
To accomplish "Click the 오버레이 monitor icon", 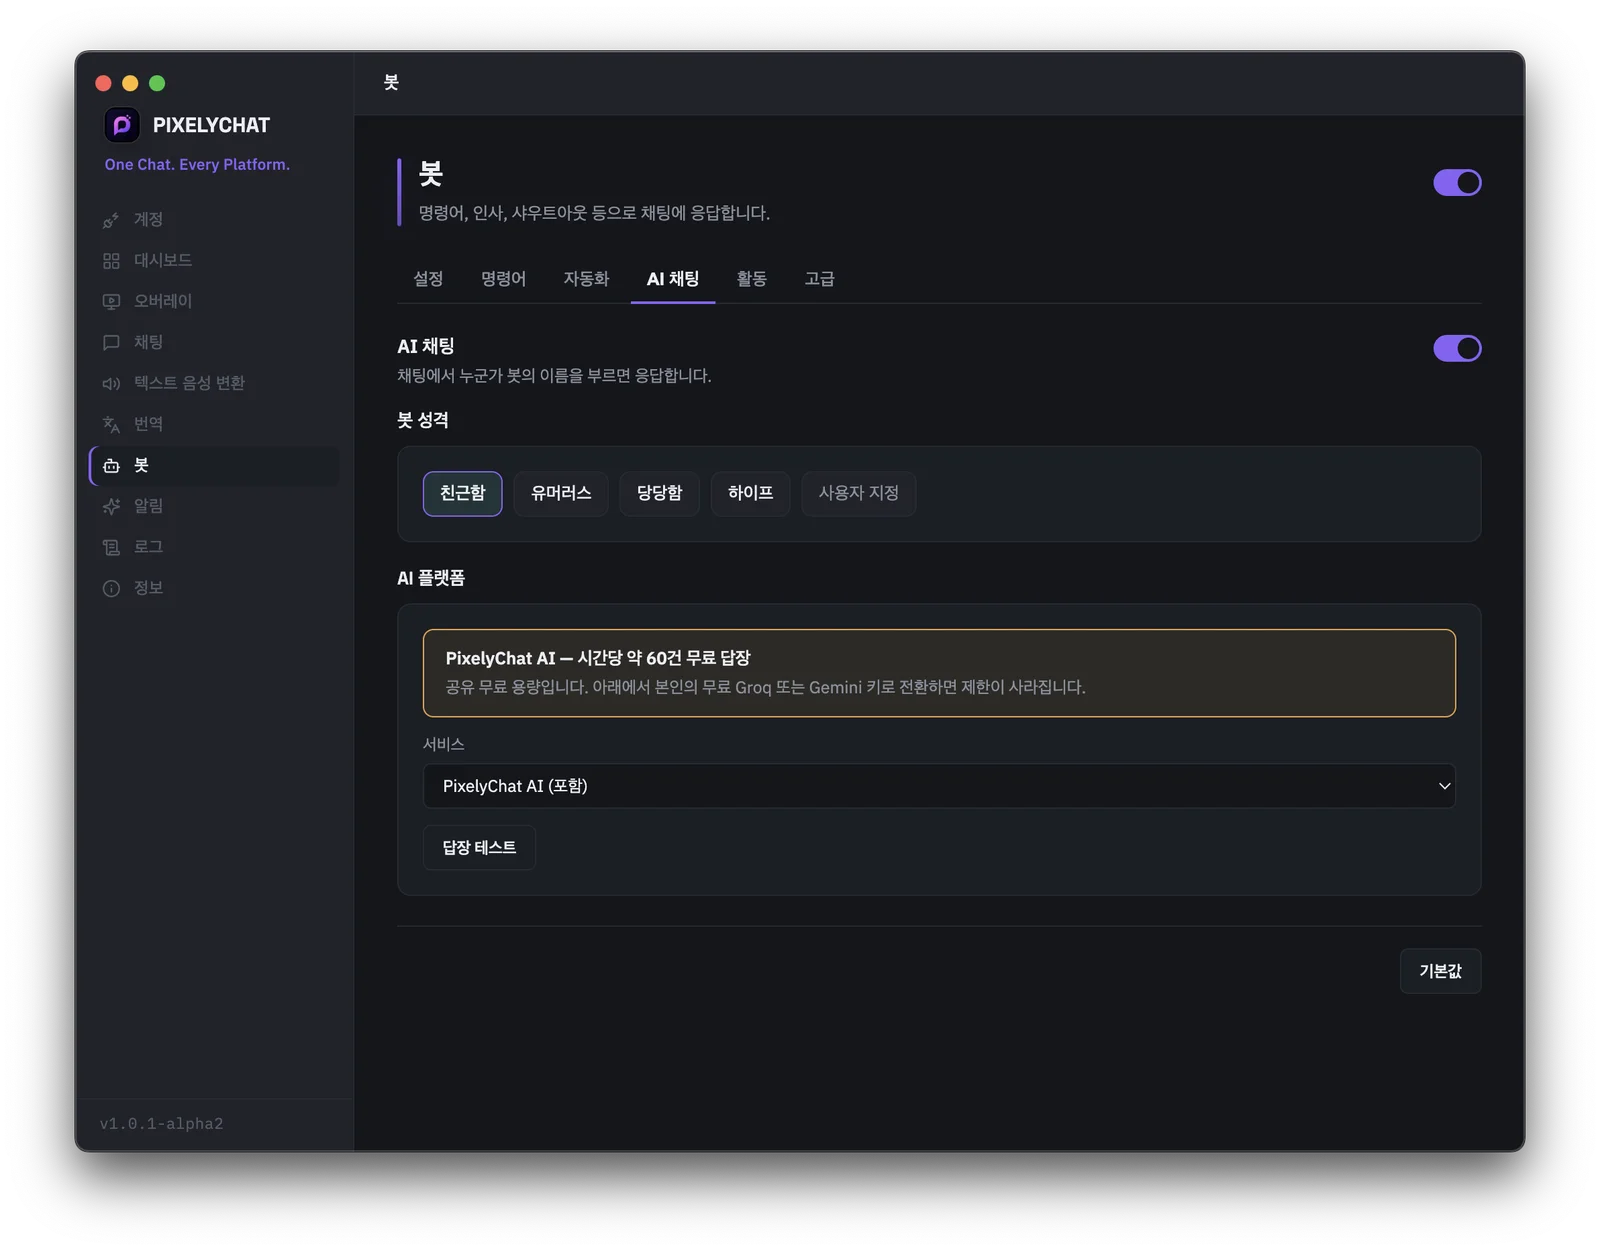I will pyautogui.click(x=111, y=302).
